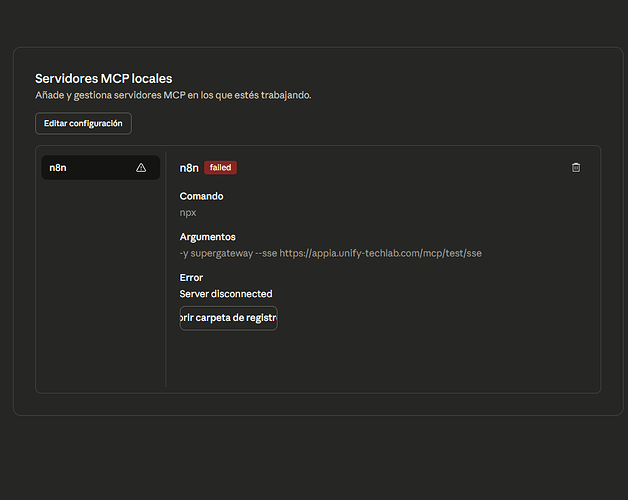The image size is (628, 500).
Task: Click the Comando label
Action: pyautogui.click(x=201, y=196)
